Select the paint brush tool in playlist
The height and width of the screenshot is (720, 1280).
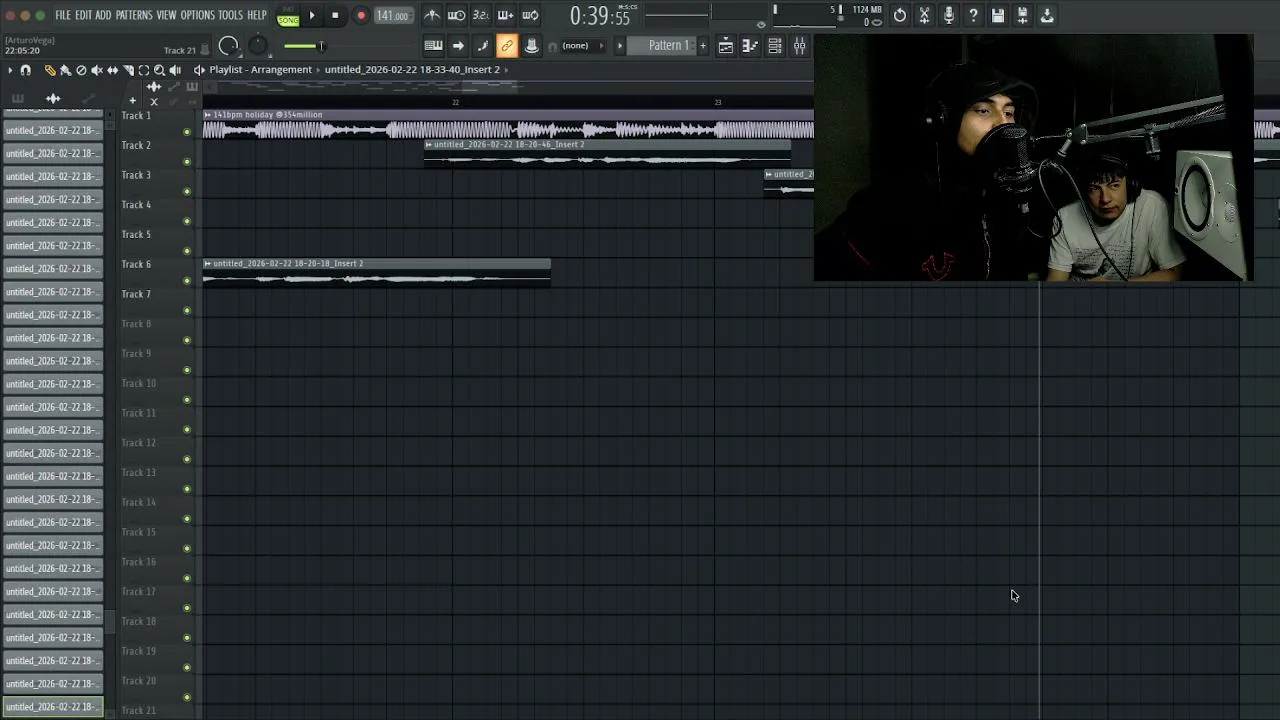point(65,70)
